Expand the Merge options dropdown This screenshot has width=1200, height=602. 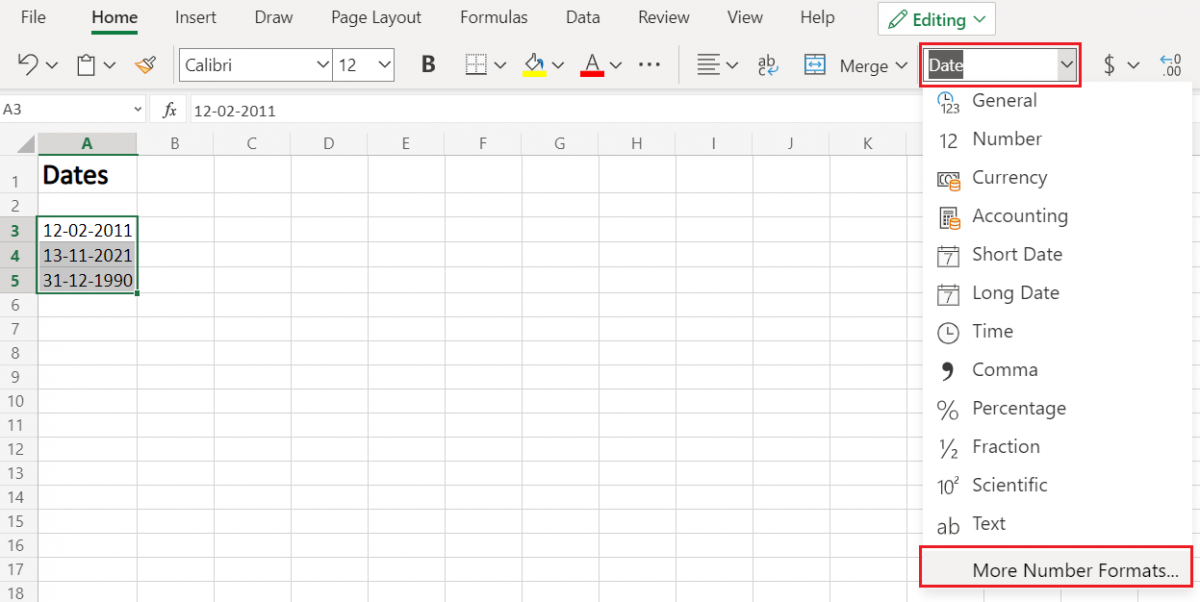pos(900,64)
